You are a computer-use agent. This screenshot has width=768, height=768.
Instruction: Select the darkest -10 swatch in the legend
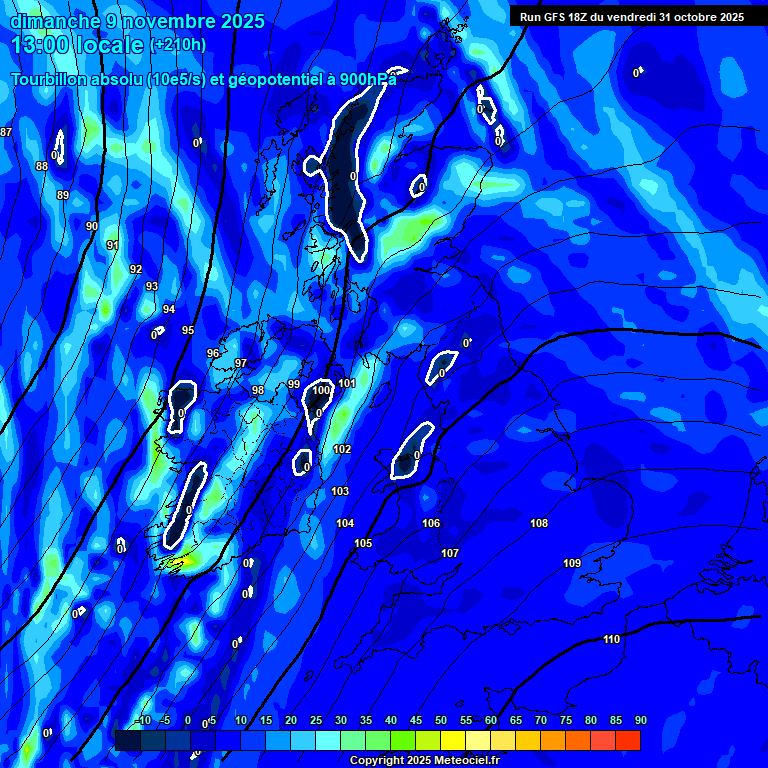128,741
